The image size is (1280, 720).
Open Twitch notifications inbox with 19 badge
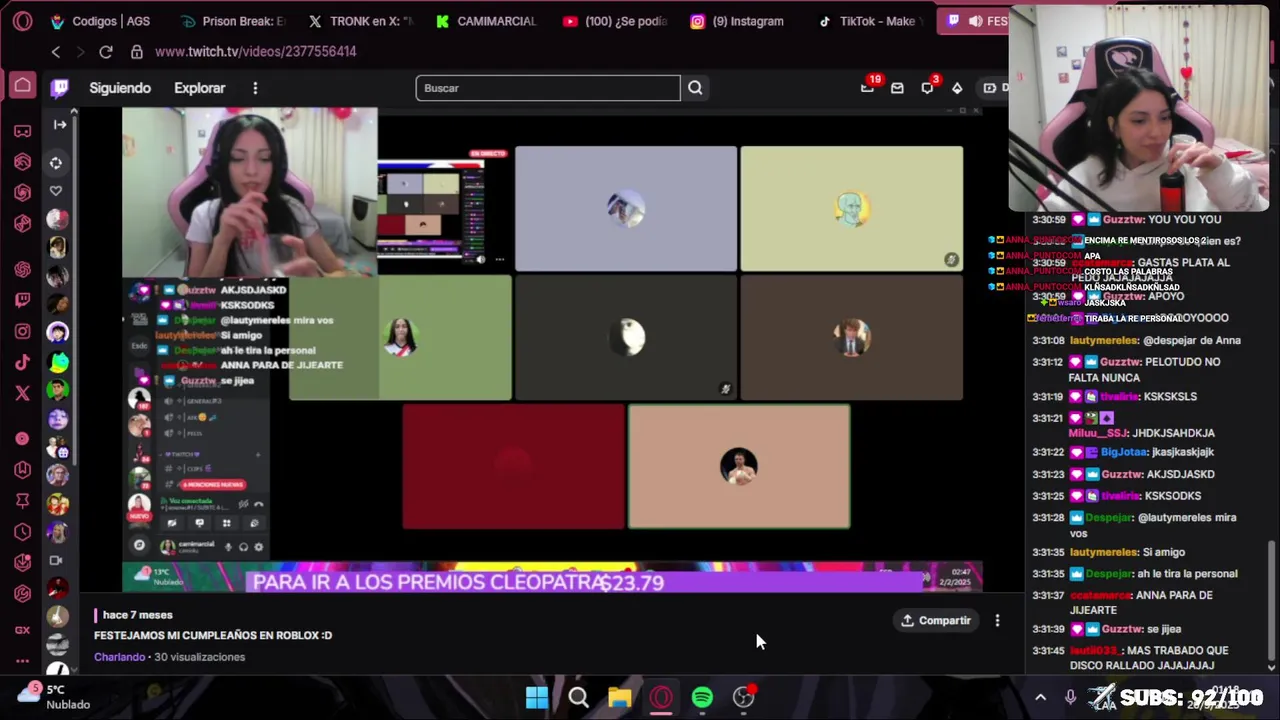coord(868,87)
